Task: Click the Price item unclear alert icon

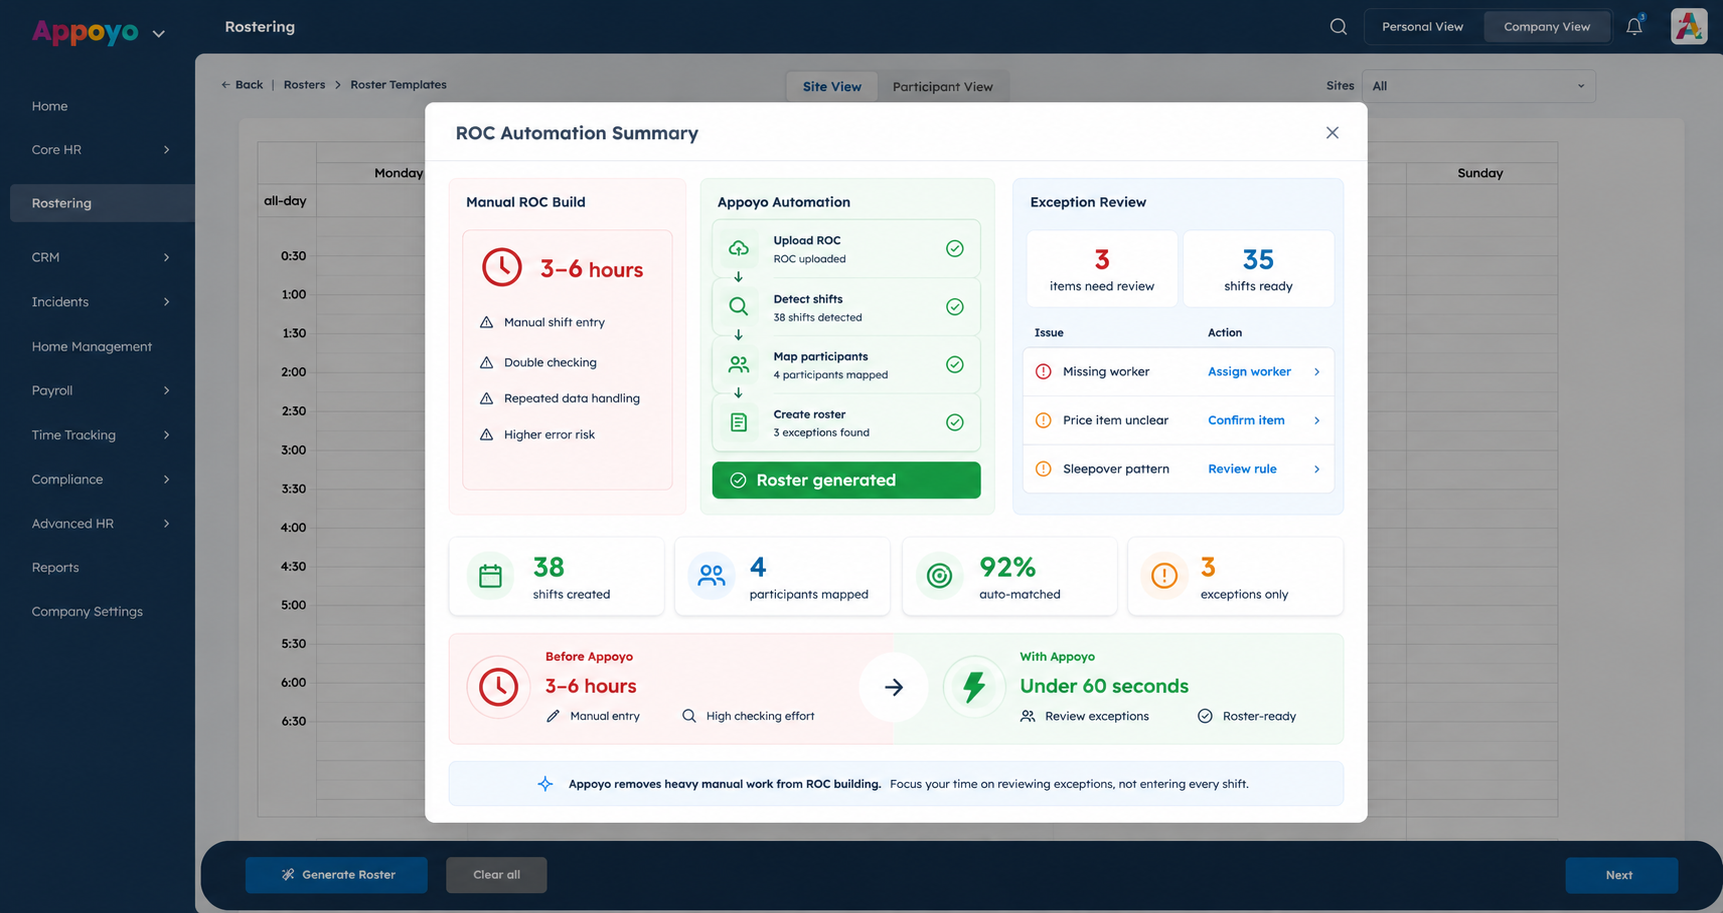Action: (1043, 420)
